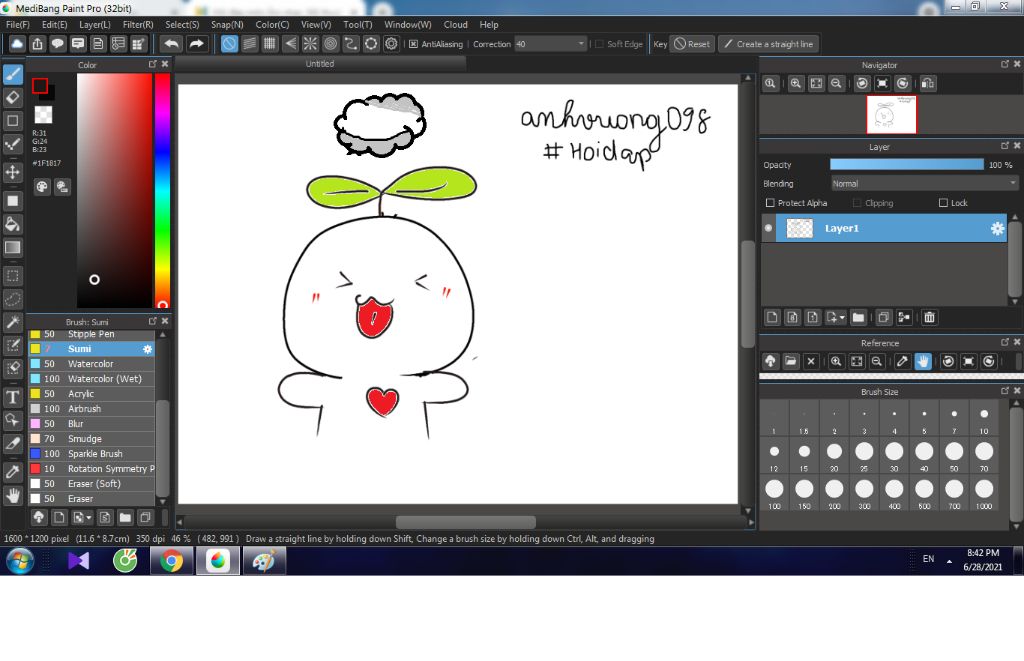The image size is (1024, 661).
Task: Click the transparent color swatch
Action: [x=43, y=115]
